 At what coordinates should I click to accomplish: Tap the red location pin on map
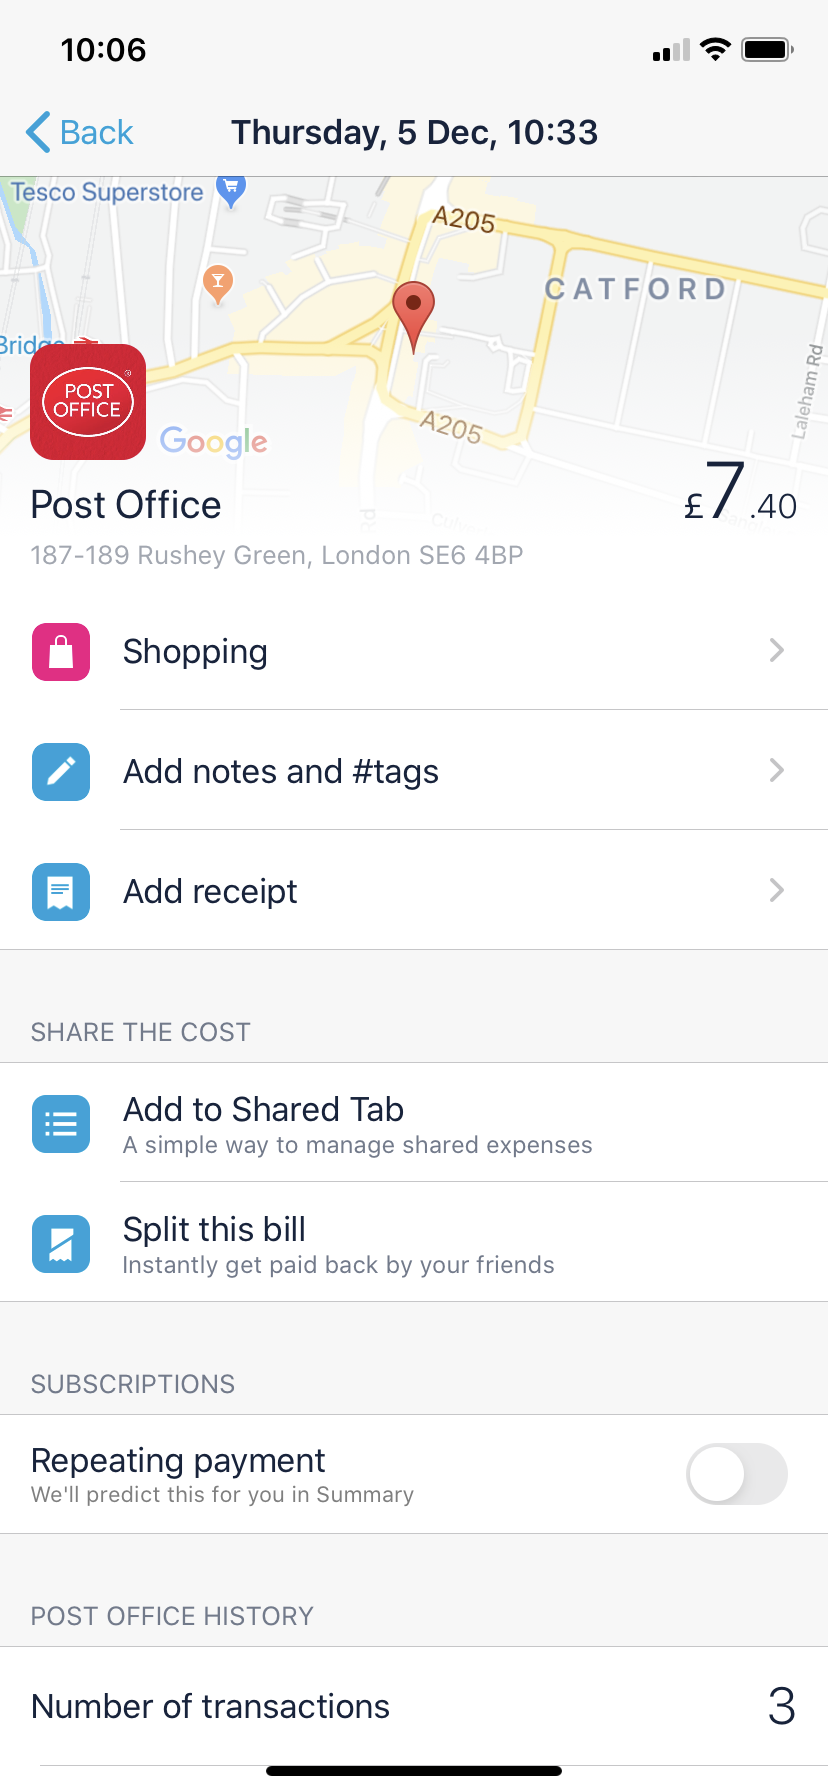(x=413, y=315)
